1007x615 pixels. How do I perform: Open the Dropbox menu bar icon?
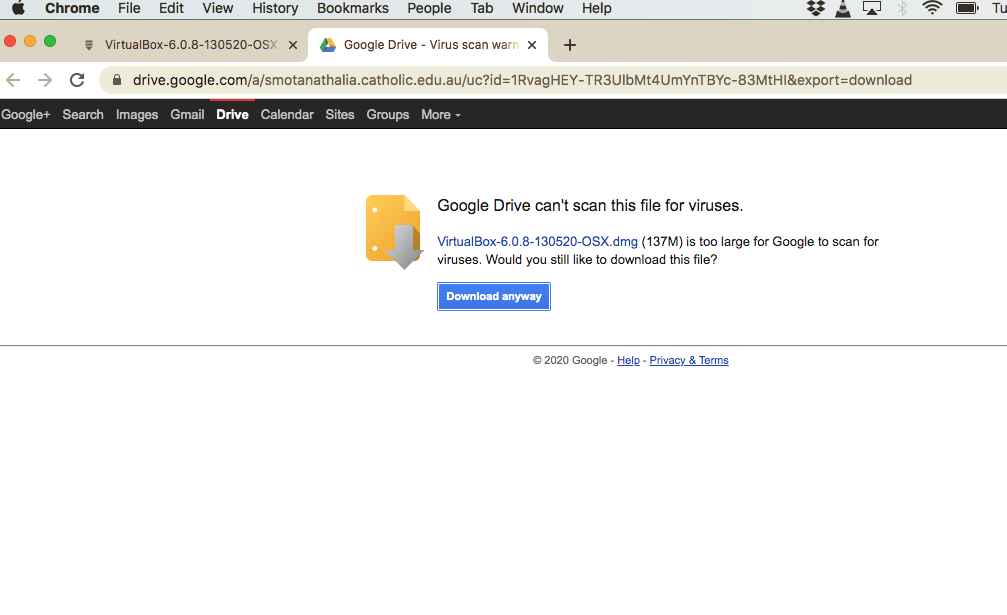(816, 8)
